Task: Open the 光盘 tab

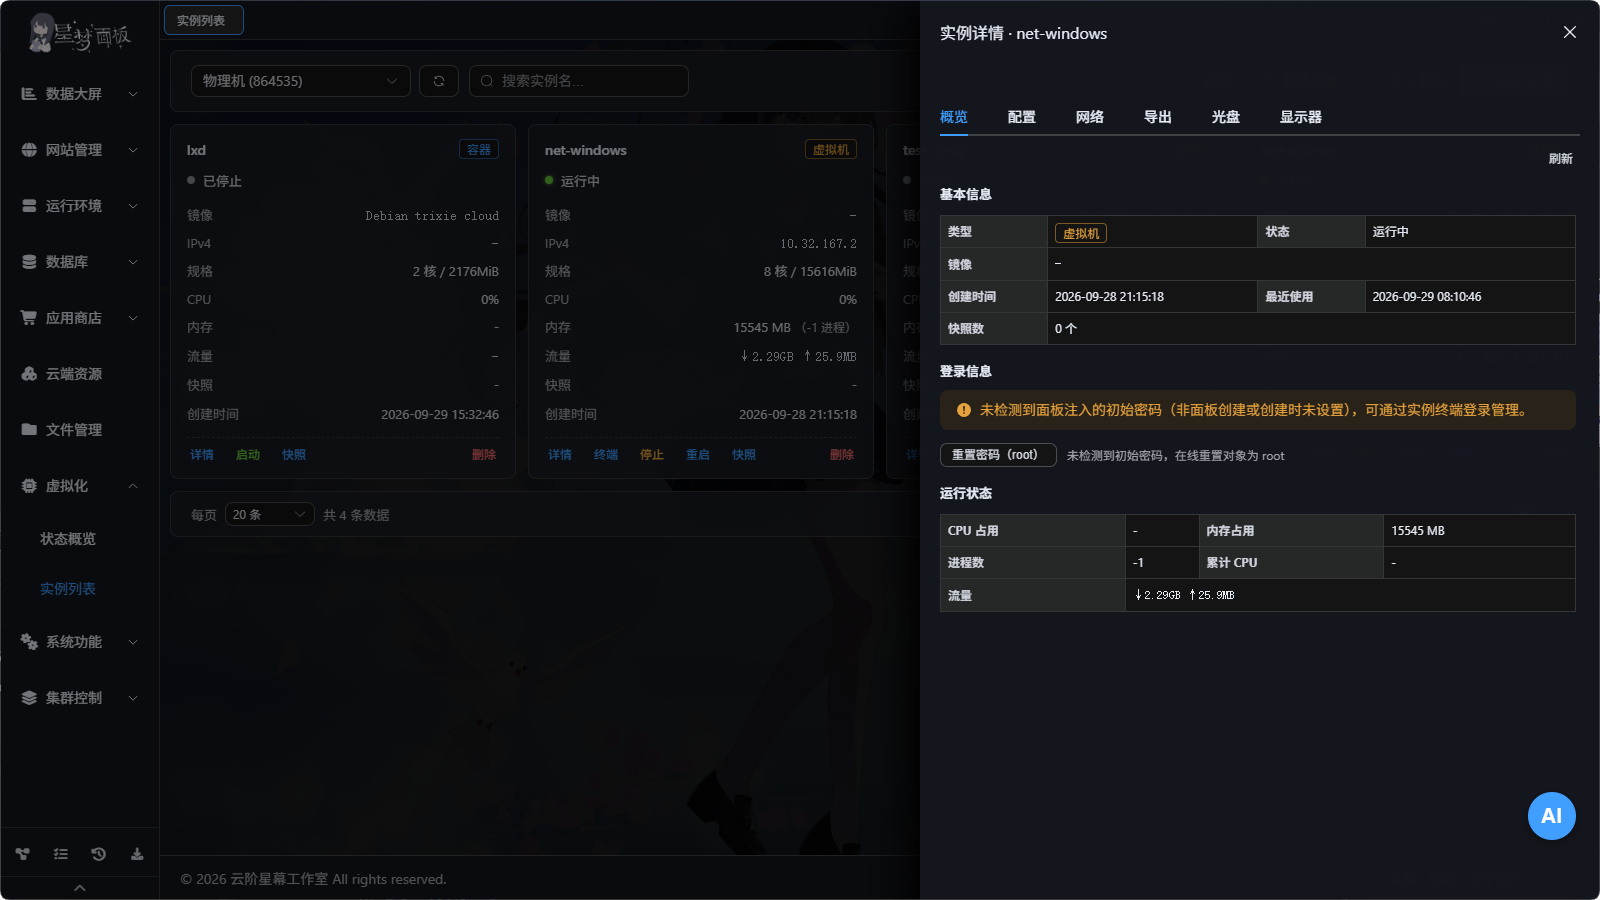Action: coord(1226,117)
